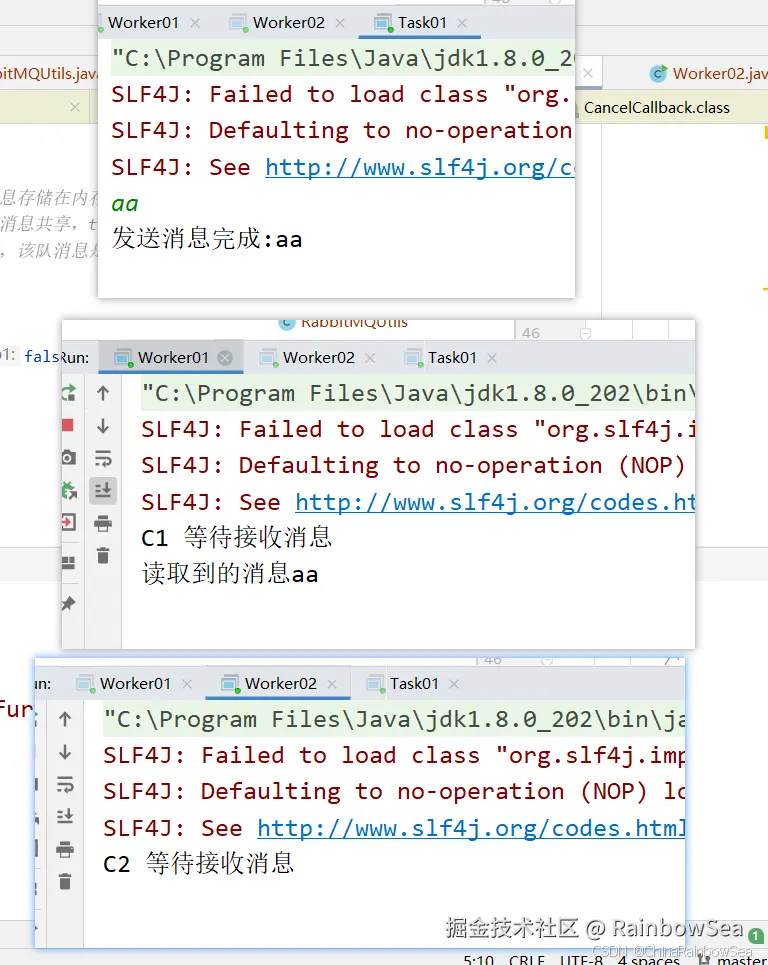This screenshot has width=768, height=965.
Task: Click the dump threads camera icon
Action: [x=69, y=457]
